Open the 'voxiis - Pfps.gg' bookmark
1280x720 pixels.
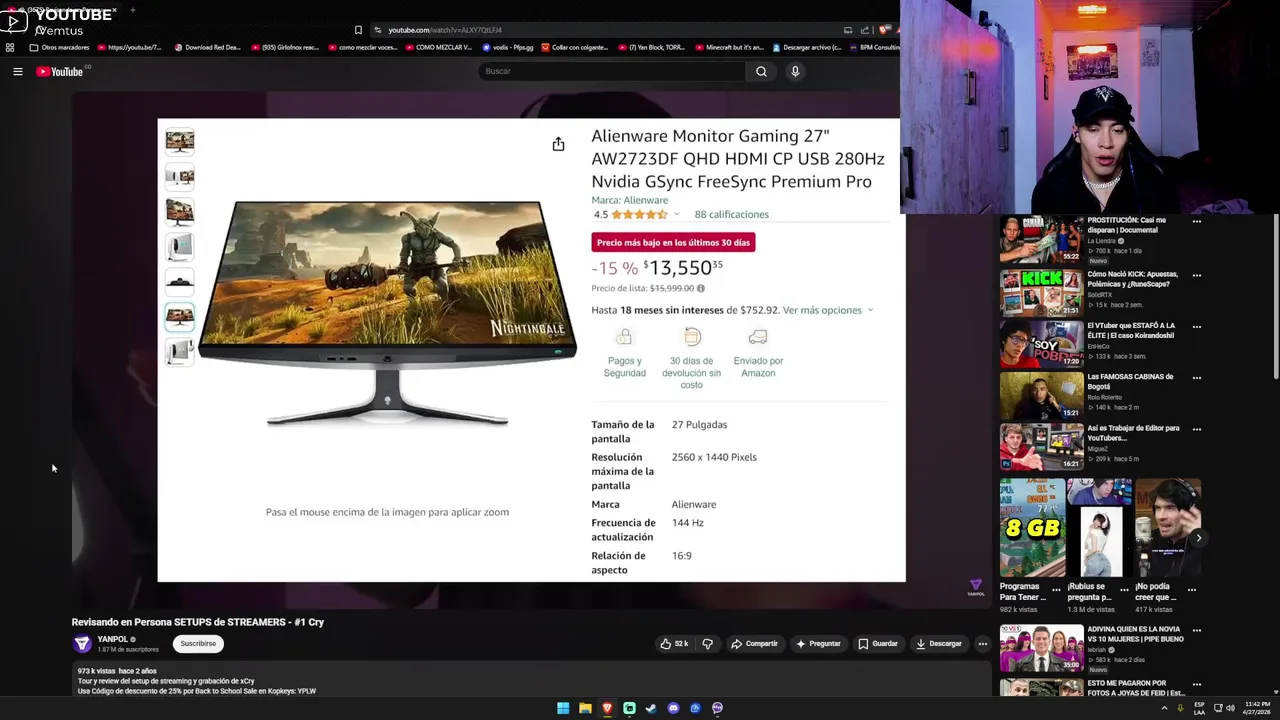point(508,47)
